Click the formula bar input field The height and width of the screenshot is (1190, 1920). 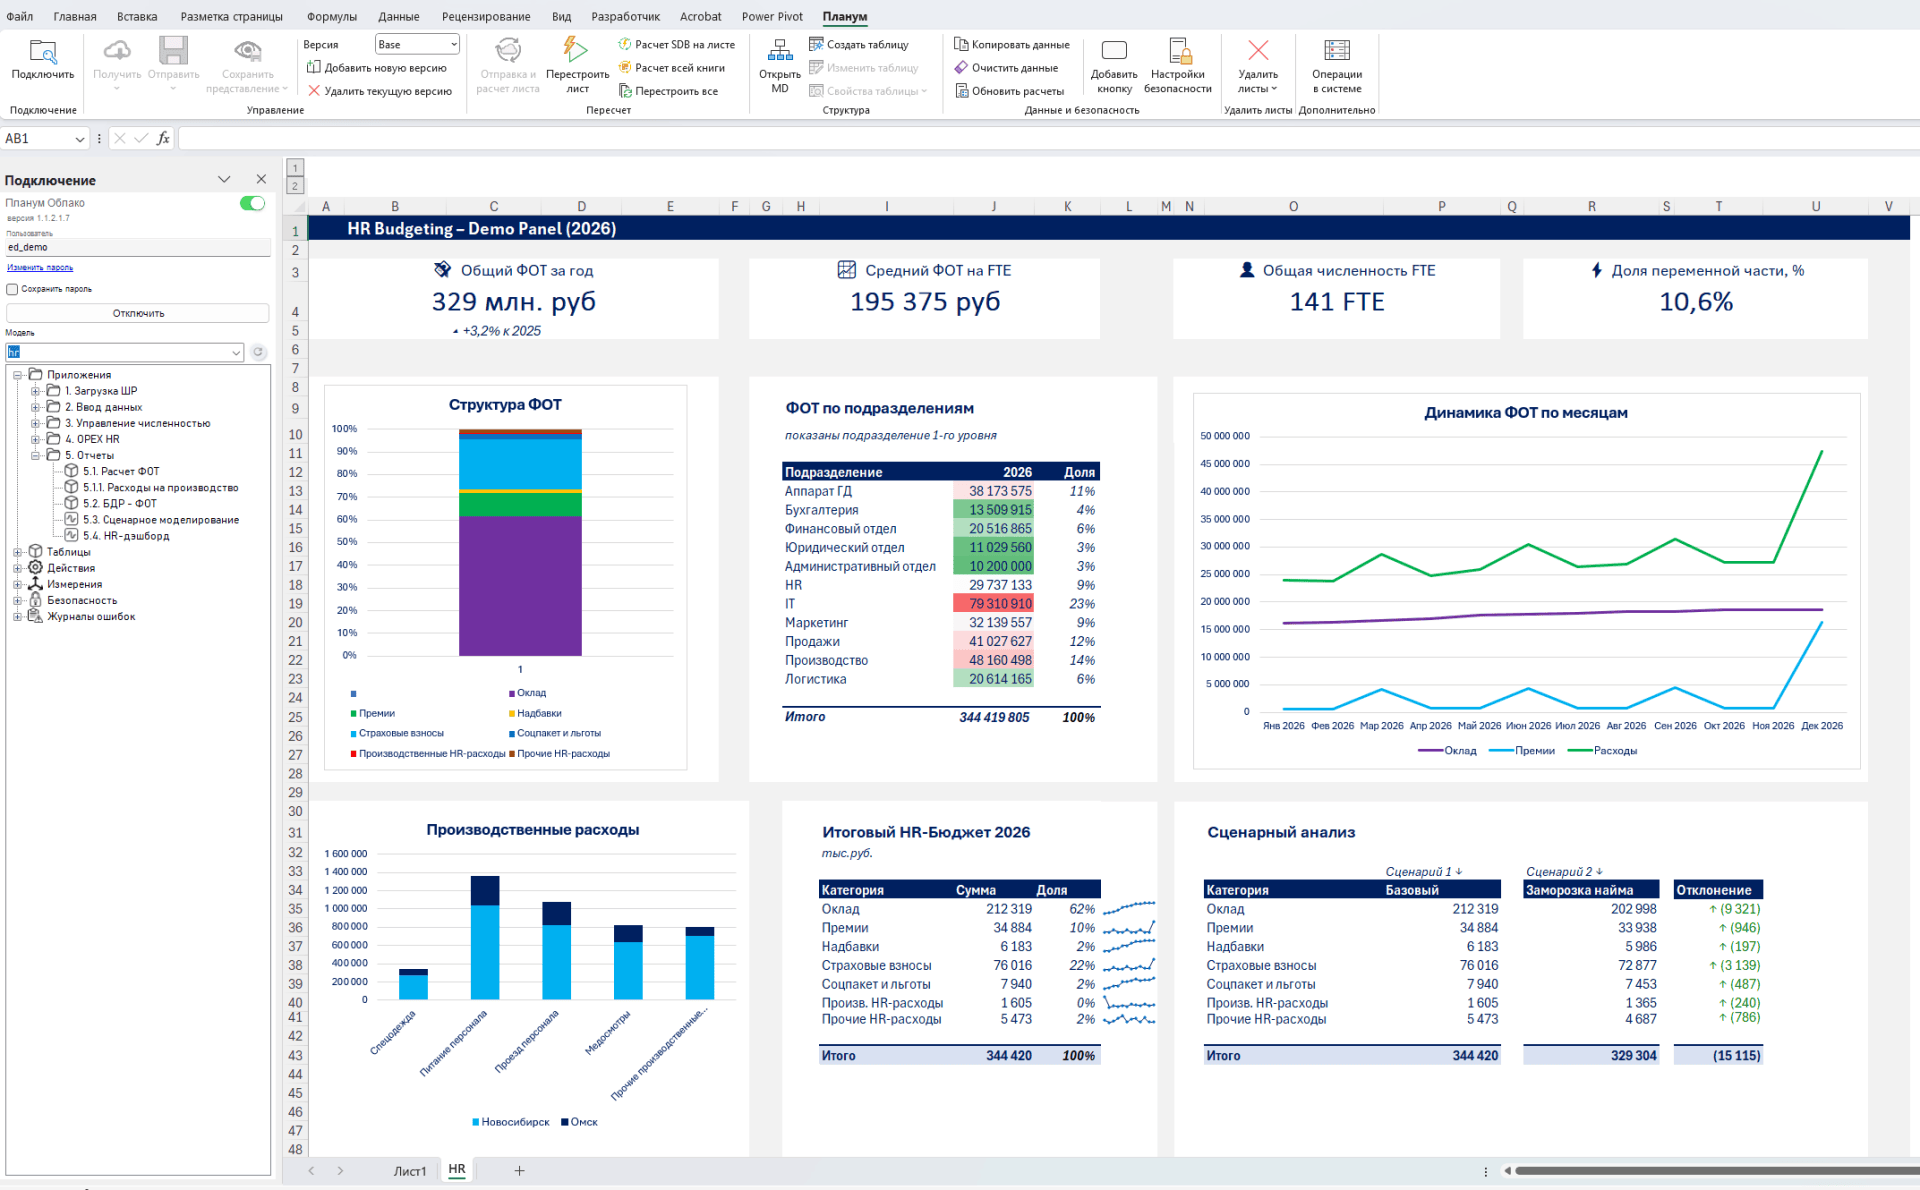(1000, 139)
